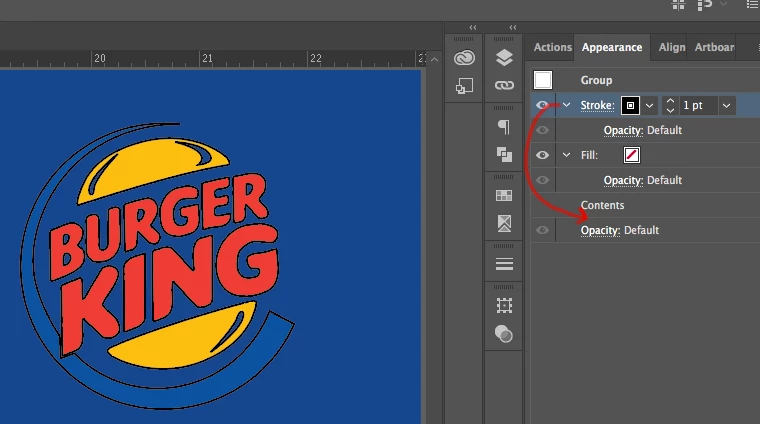Click the canvas scroll up arrow

click(x=434, y=60)
